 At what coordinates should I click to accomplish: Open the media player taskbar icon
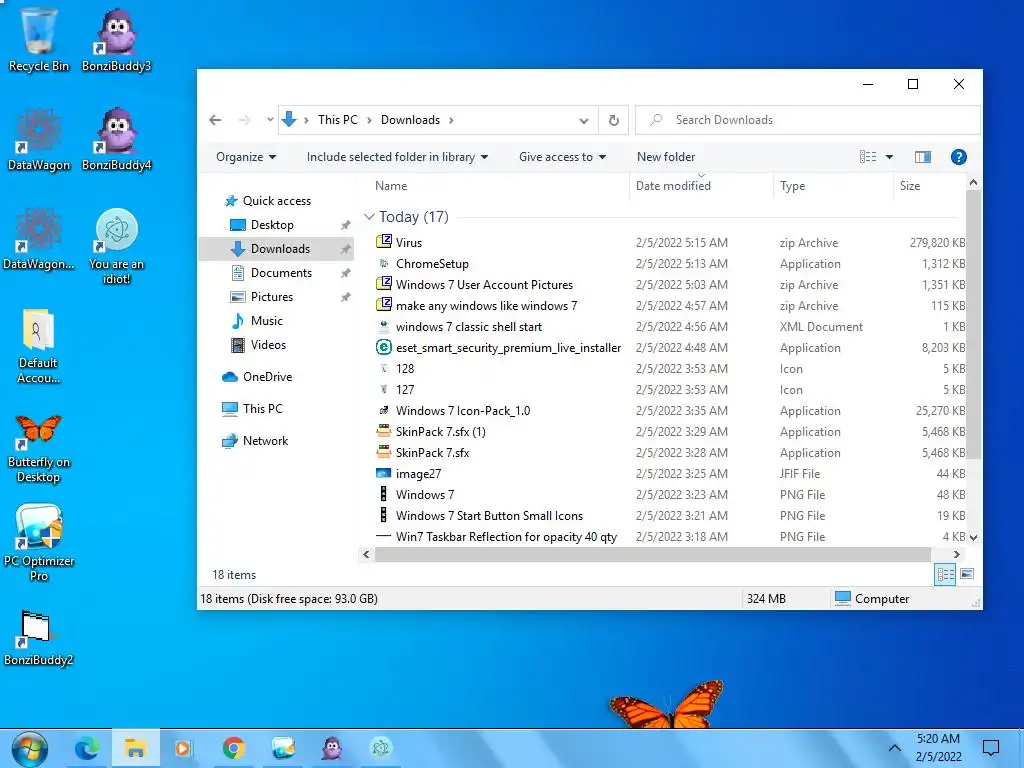click(x=184, y=748)
